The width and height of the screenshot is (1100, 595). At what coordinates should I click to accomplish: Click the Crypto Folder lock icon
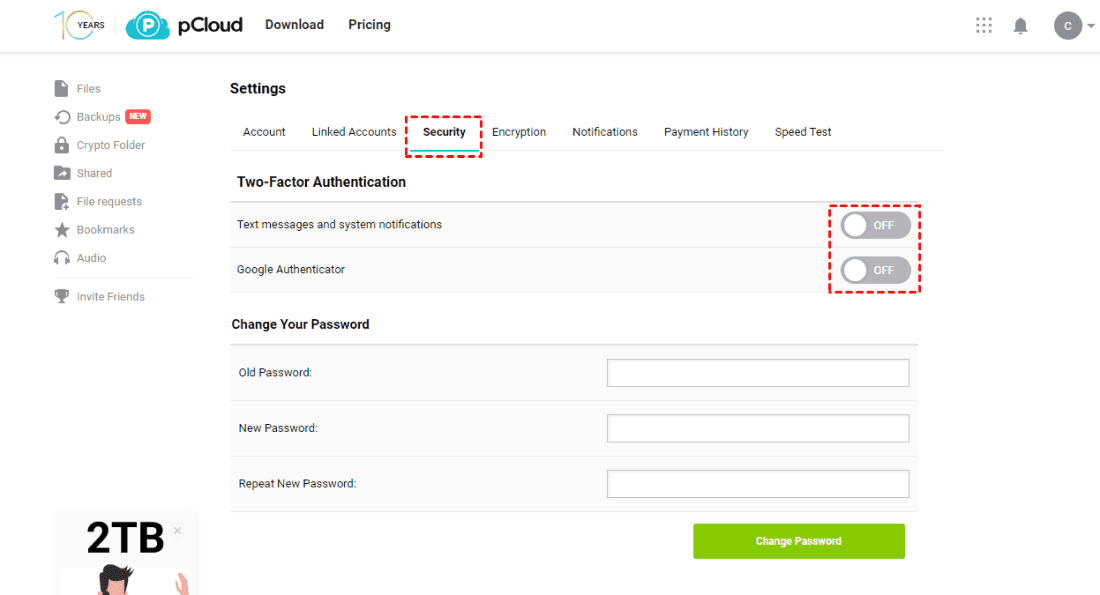pyautogui.click(x=62, y=145)
